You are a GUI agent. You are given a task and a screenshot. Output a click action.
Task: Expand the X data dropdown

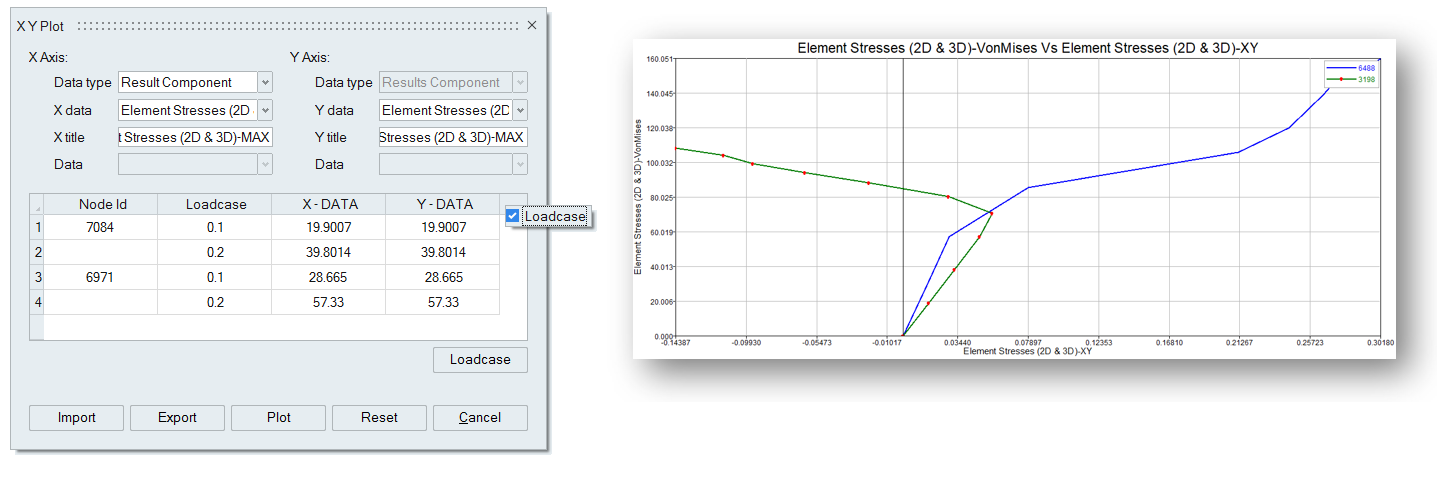click(265, 111)
